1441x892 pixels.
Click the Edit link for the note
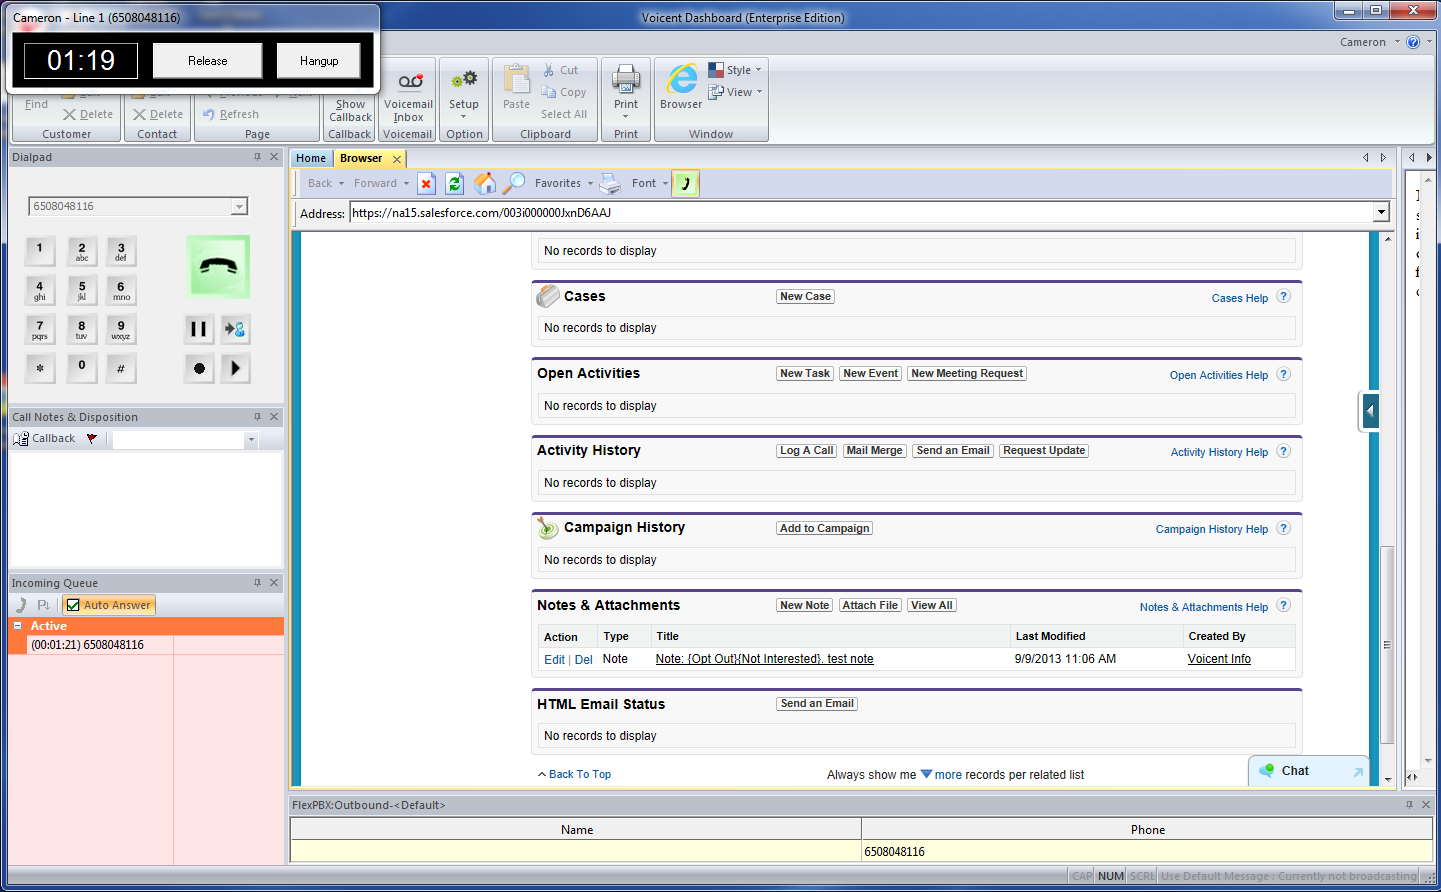[x=554, y=660]
